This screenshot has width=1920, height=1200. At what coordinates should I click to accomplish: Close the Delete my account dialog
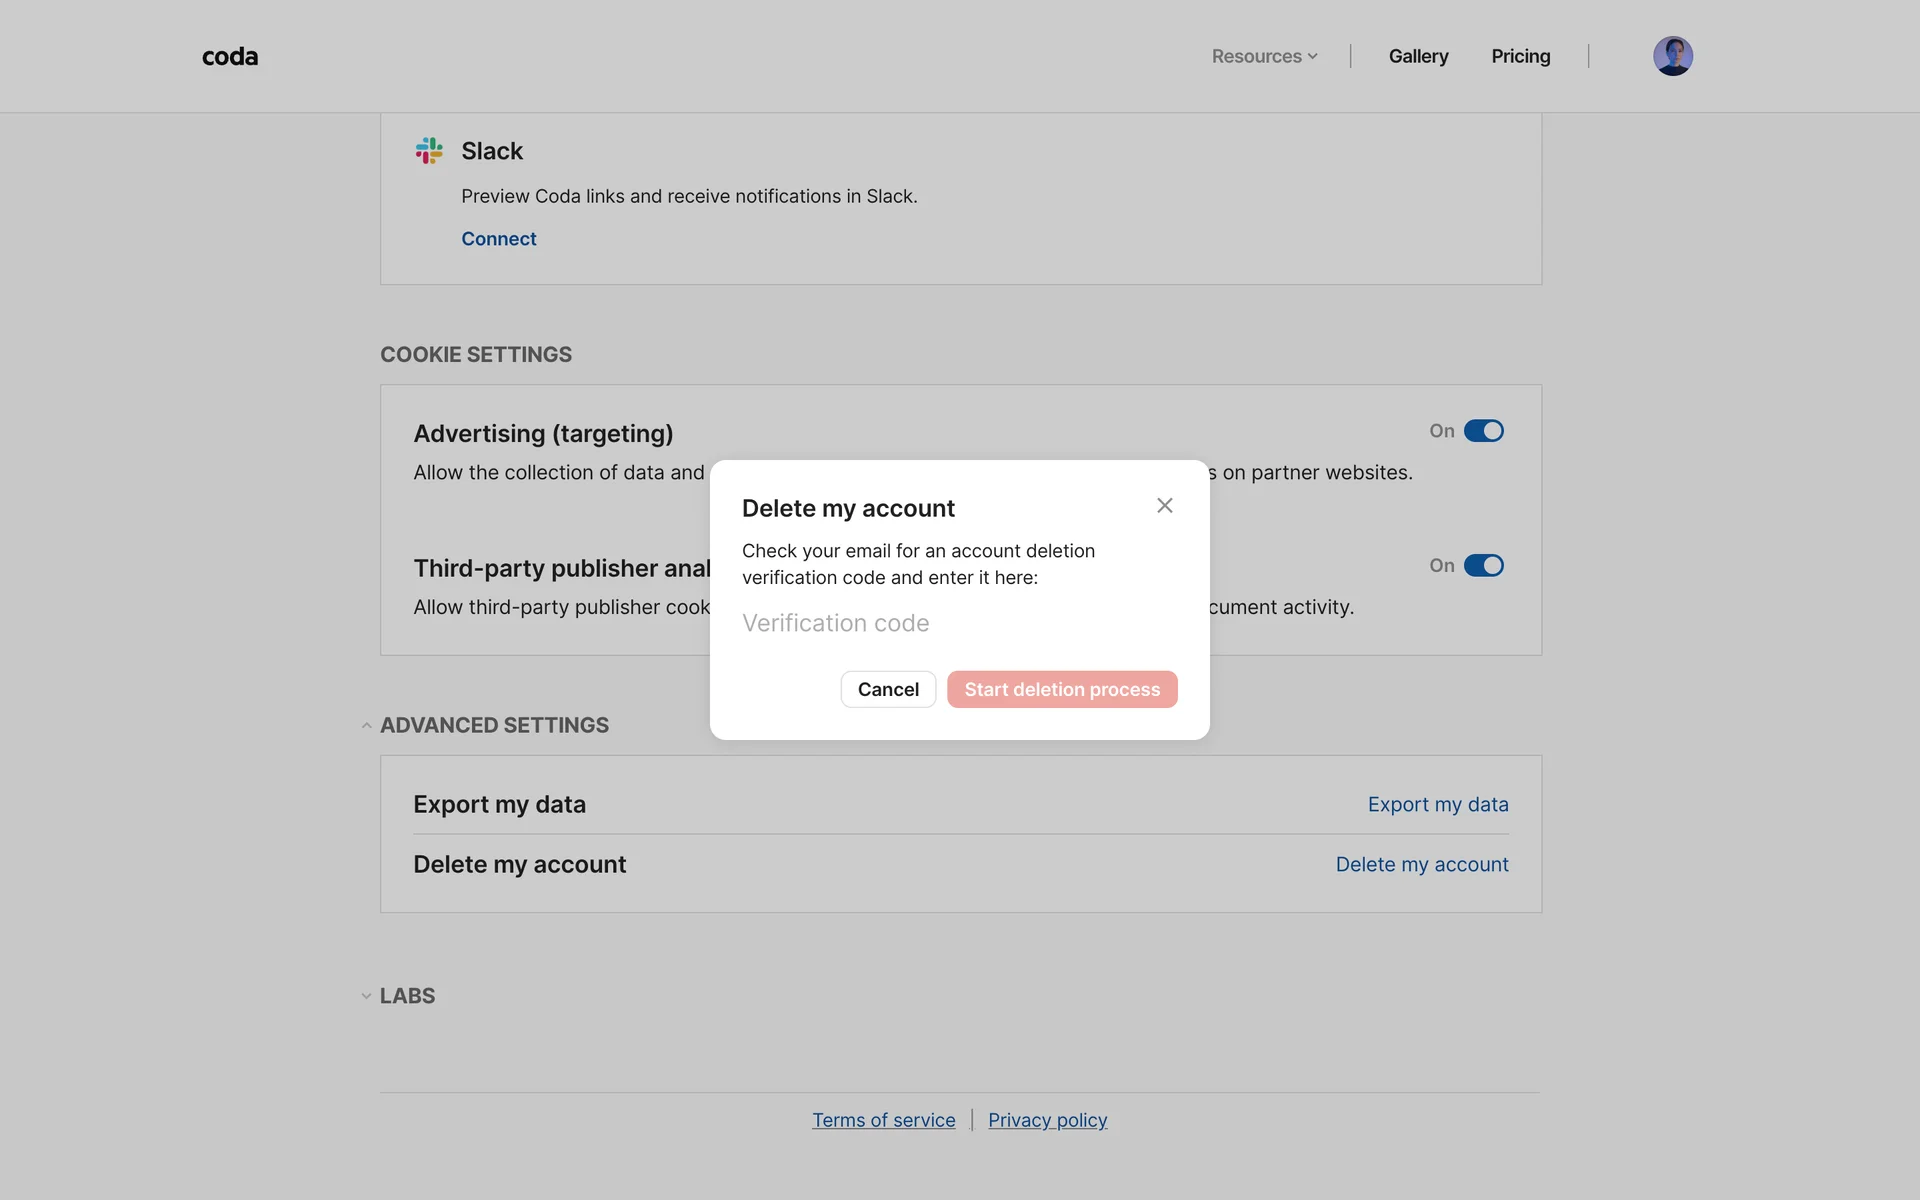click(x=1164, y=506)
